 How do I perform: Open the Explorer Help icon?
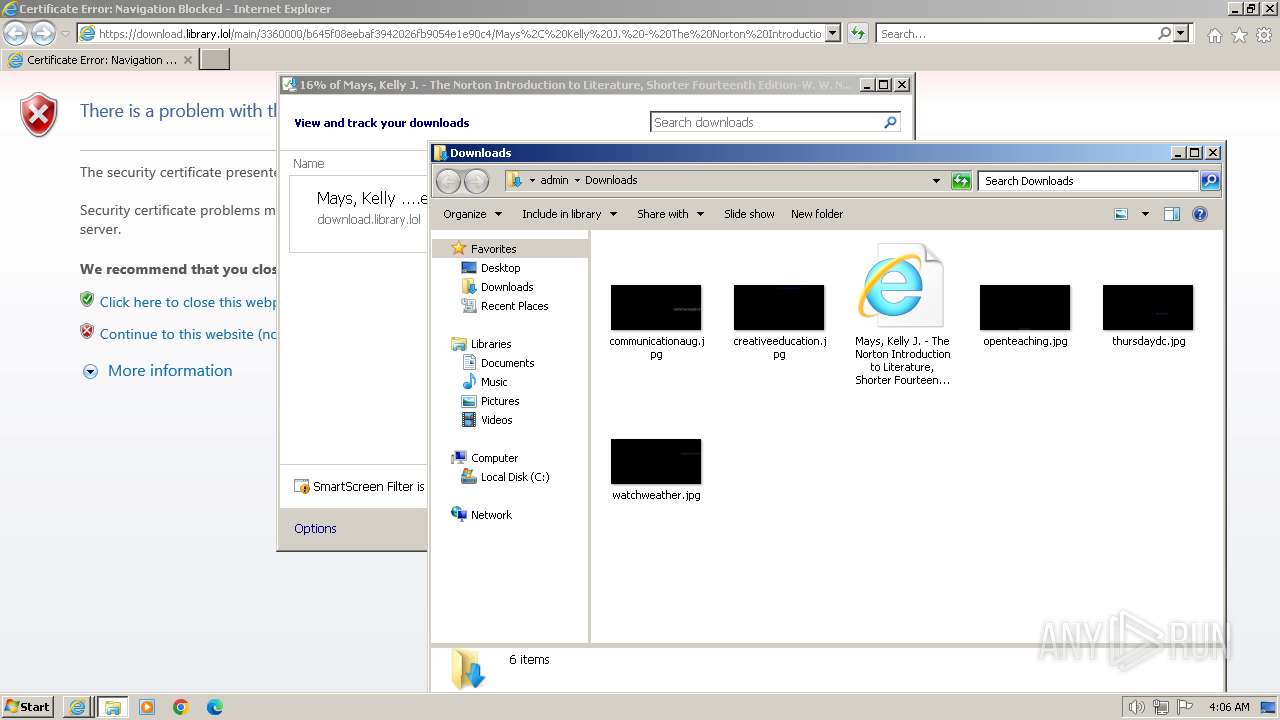[1200, 214]
